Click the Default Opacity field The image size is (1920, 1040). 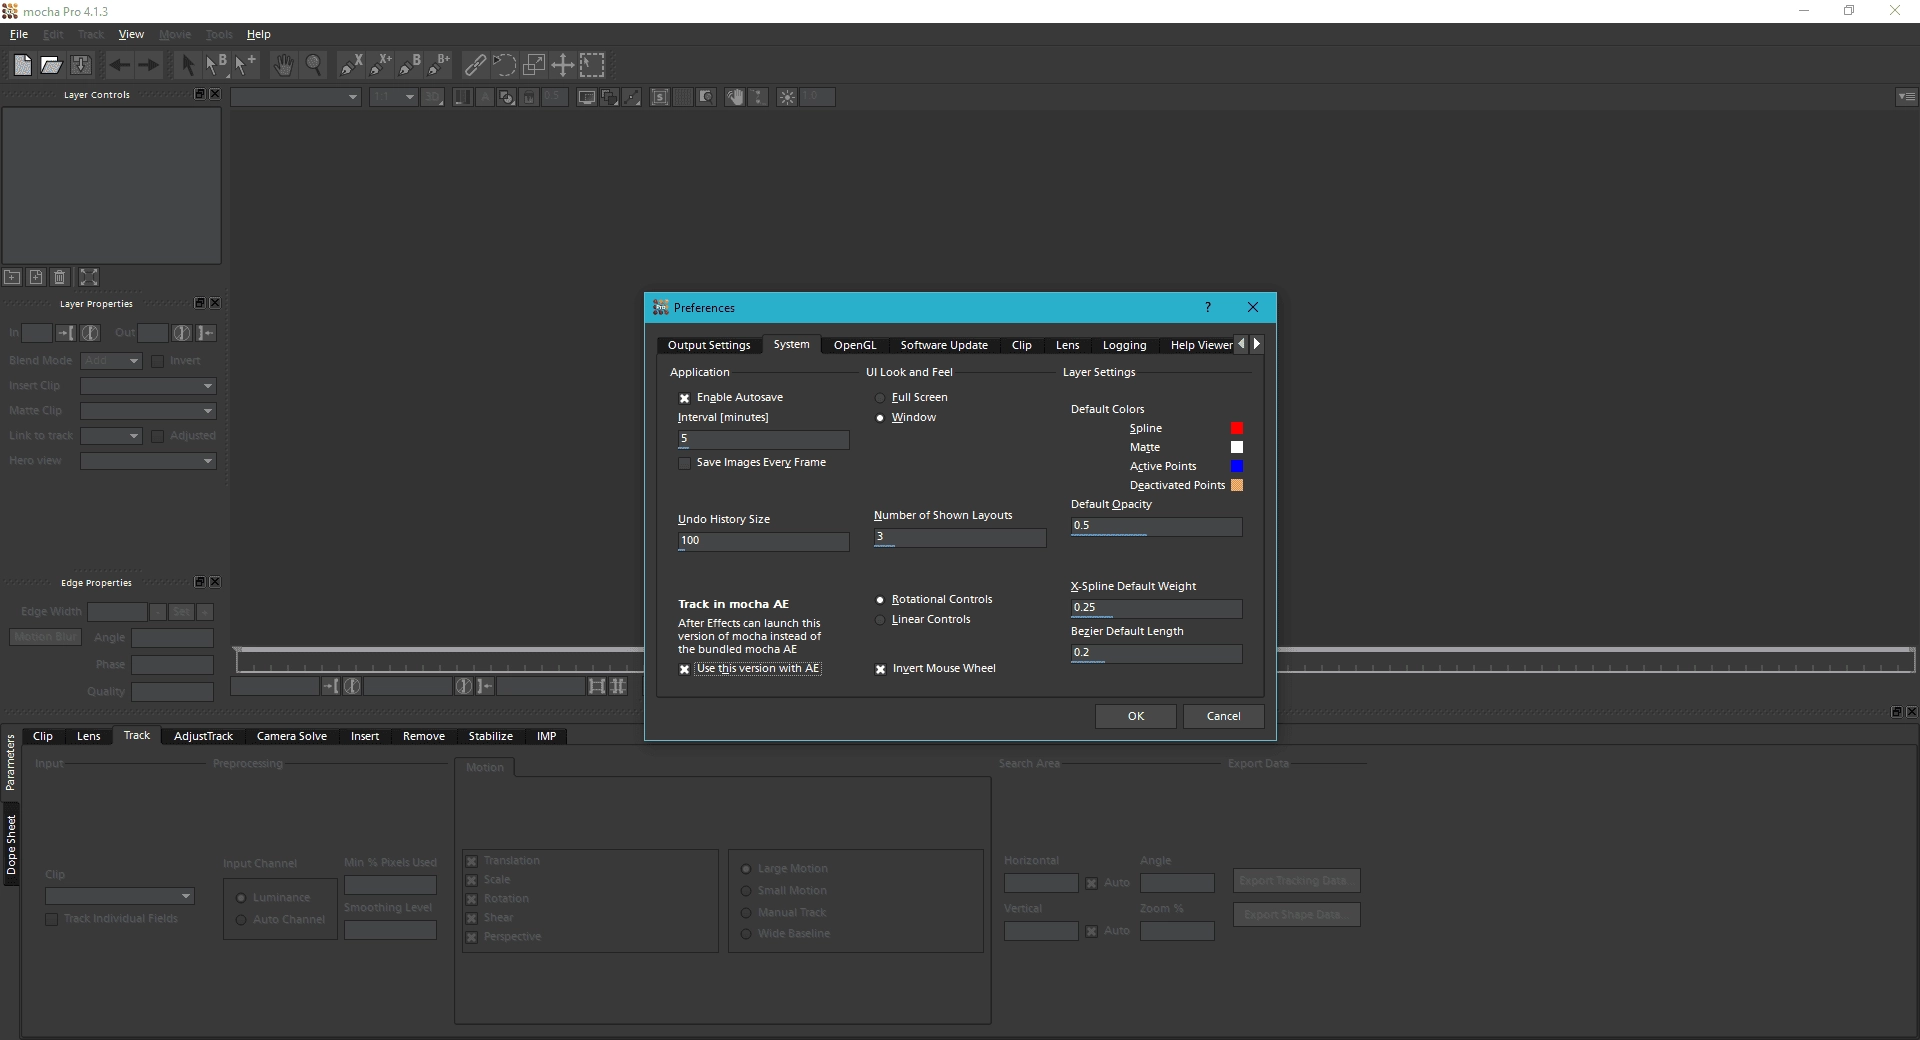point(1156,526)
